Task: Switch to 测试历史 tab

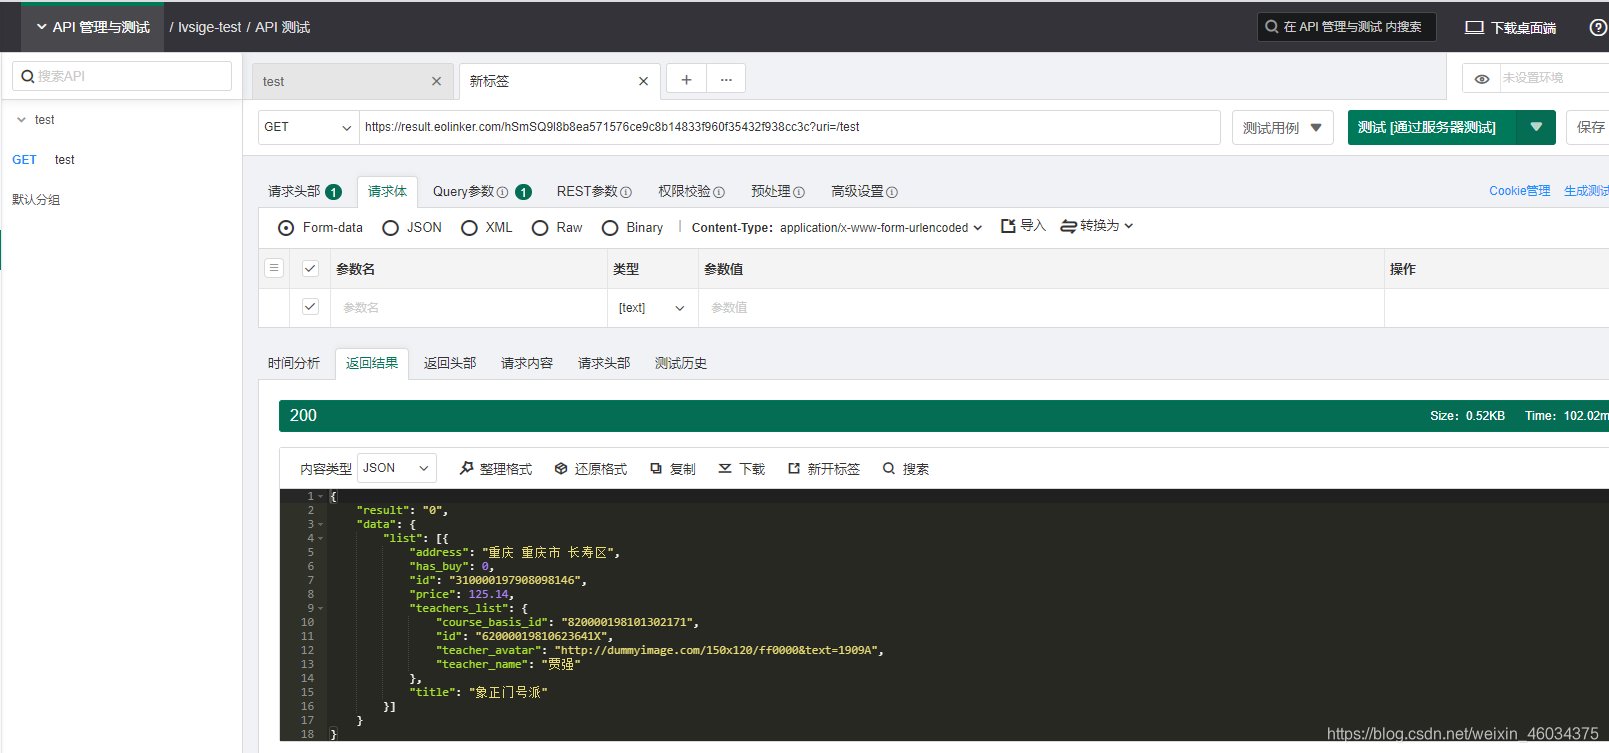Action: pyautogui.click(x=681, y=363)
